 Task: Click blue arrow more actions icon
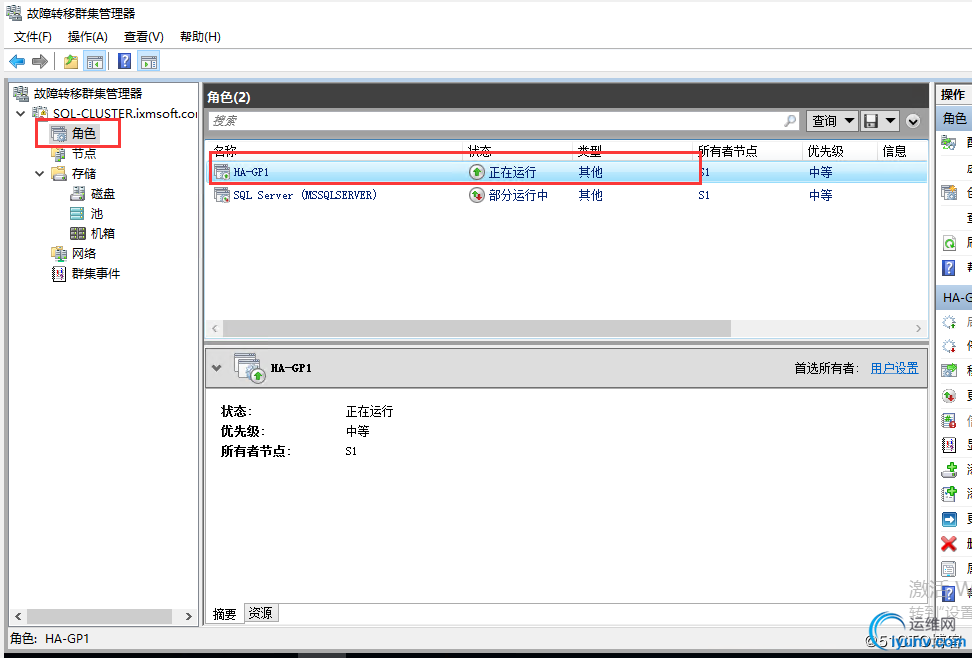point(949,518)
